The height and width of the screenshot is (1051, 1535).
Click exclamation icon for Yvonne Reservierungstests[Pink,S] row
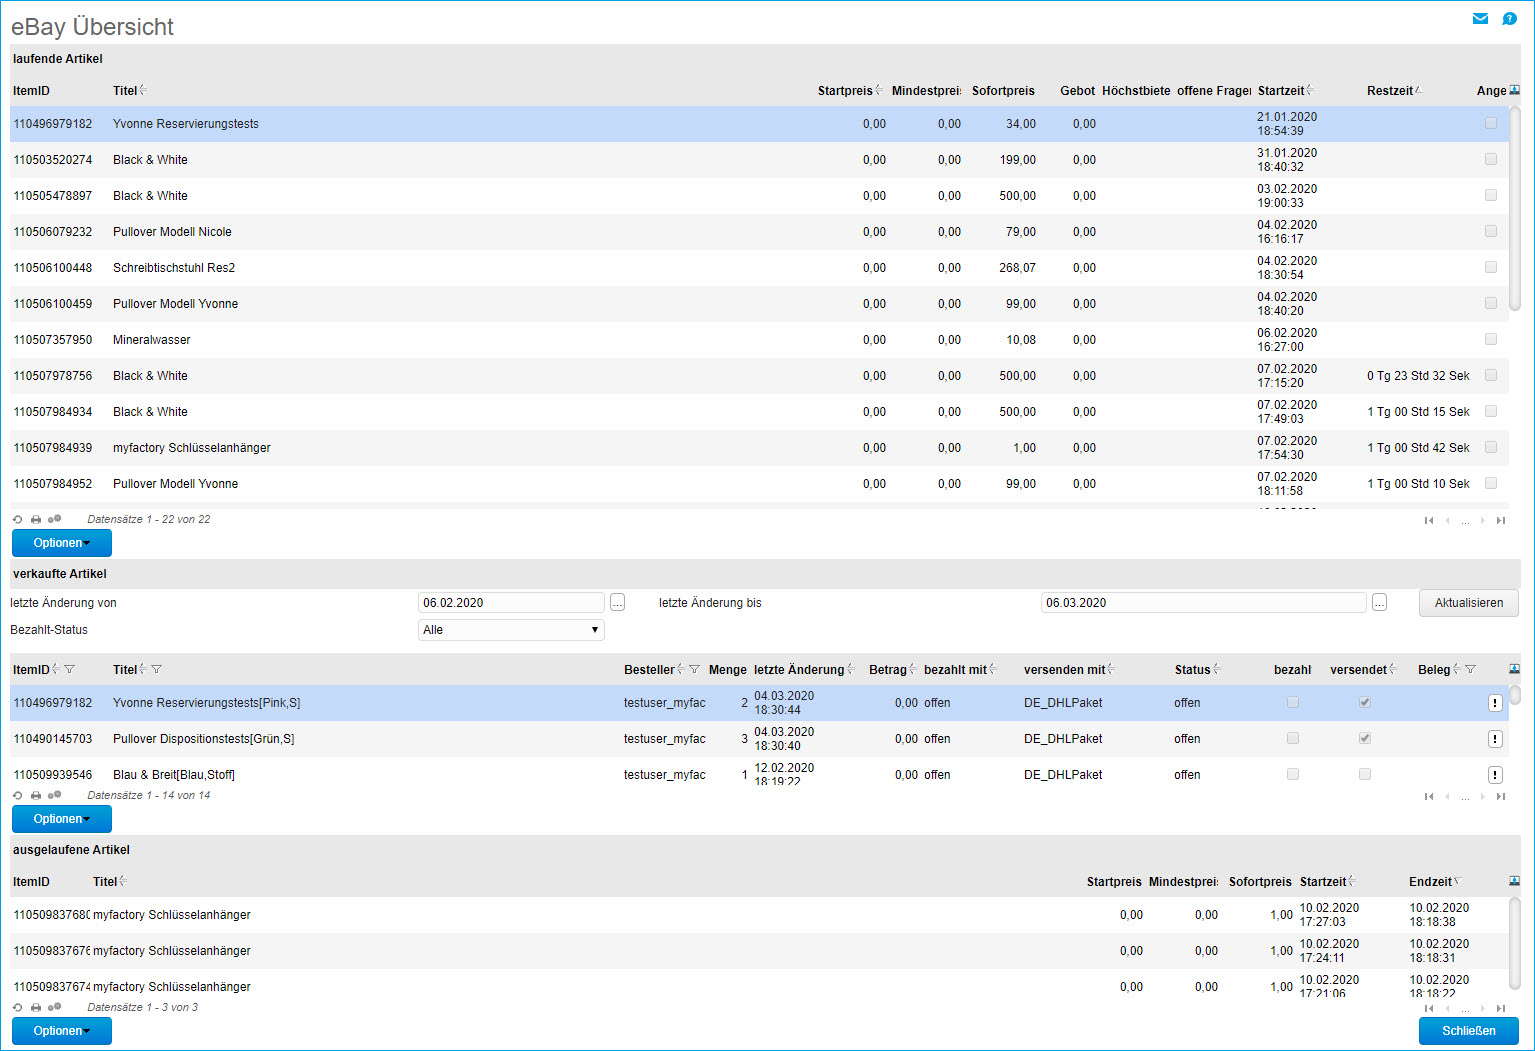click(1495, 703)
